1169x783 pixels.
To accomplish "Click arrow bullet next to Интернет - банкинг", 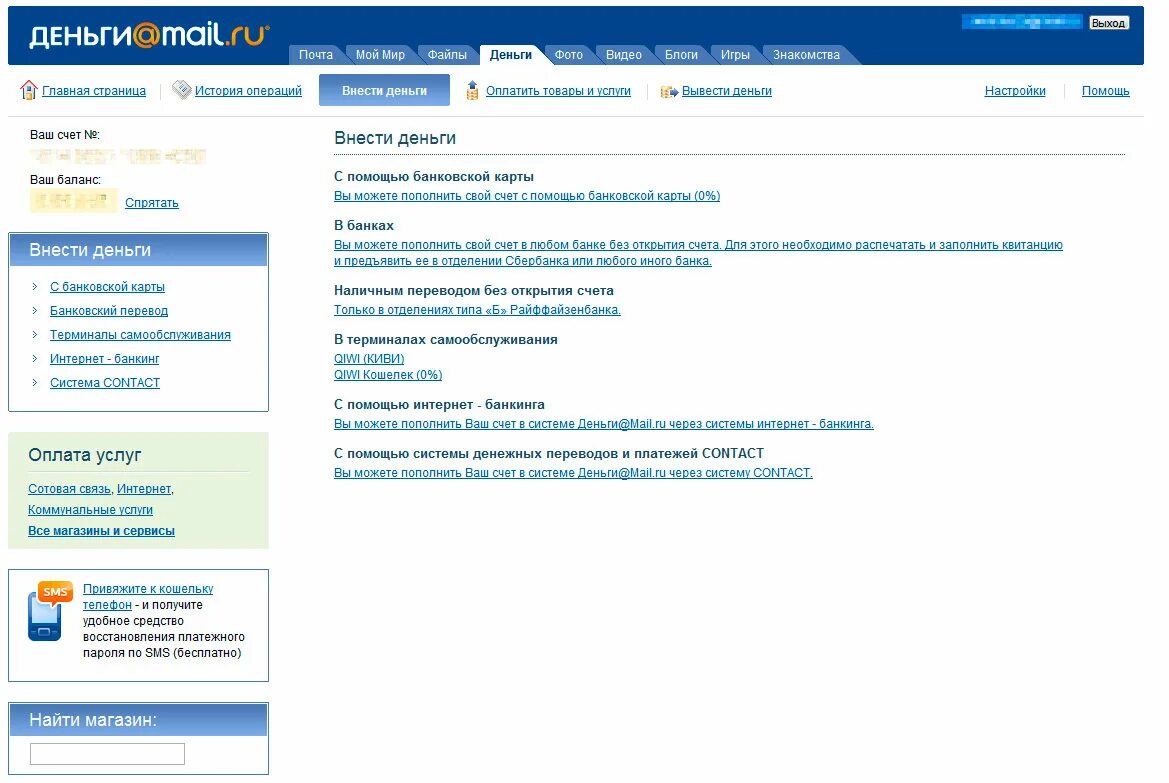I will 35,359.
